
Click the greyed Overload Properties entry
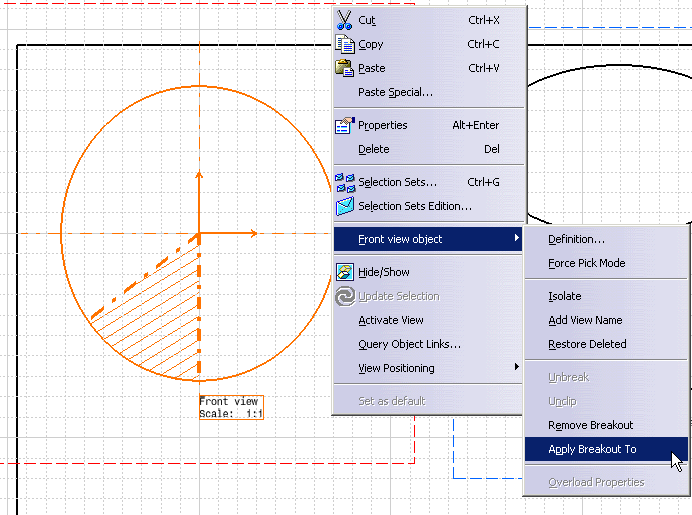(x=606, y=482)
